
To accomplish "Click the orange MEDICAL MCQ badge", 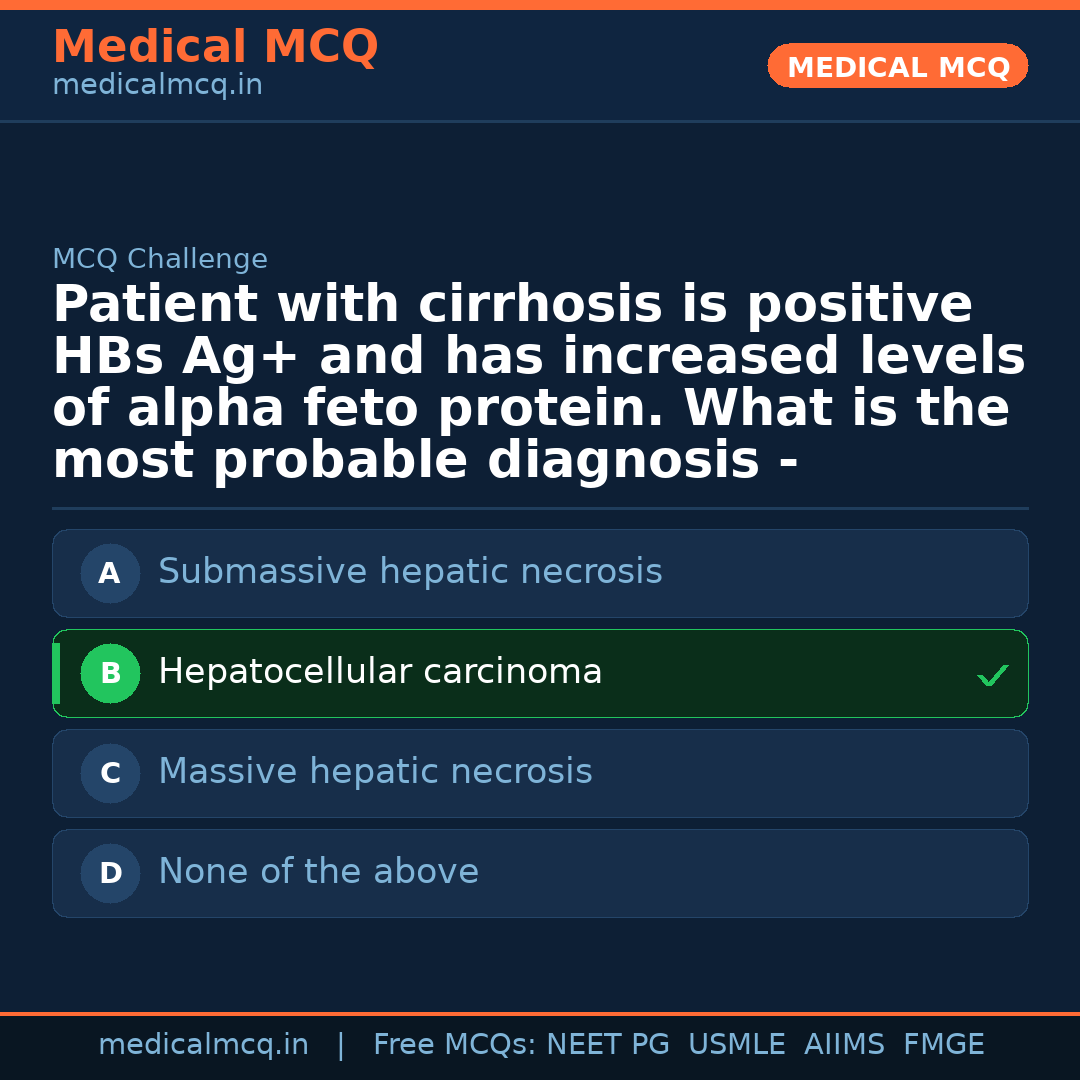I will point(897,66).
